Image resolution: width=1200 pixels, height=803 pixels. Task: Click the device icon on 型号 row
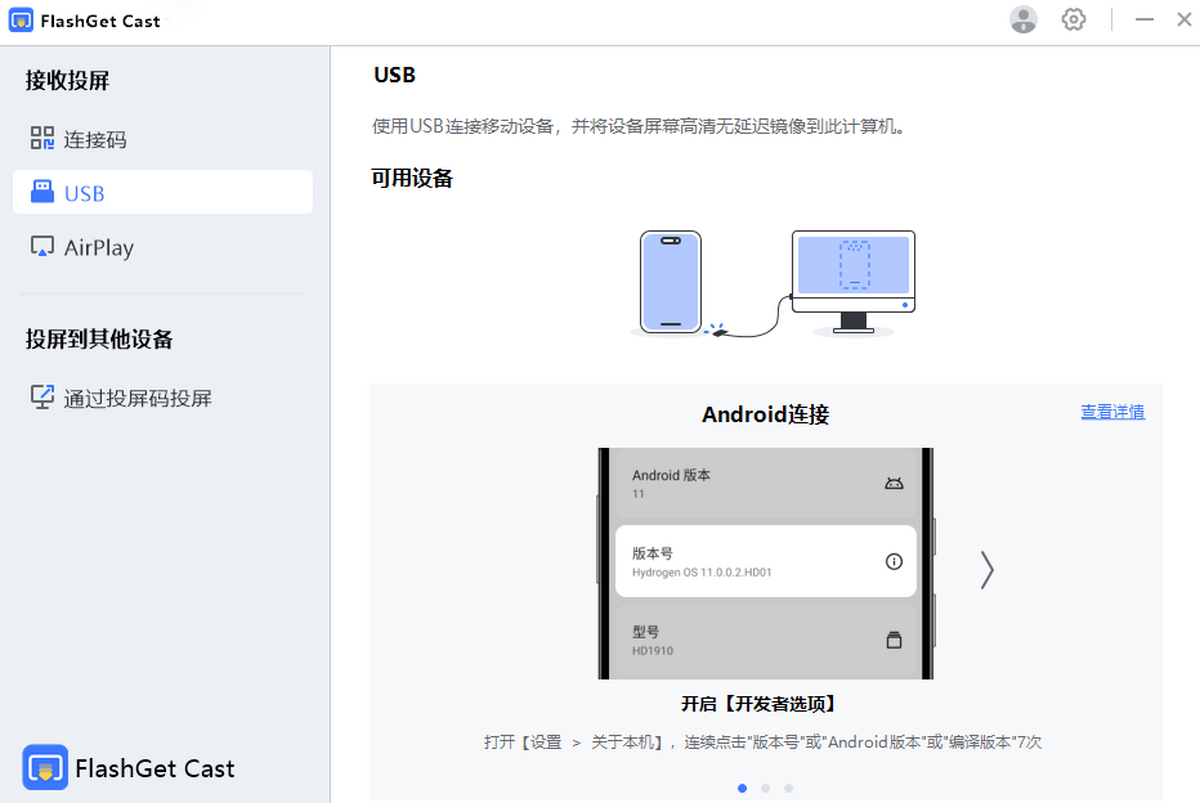pyautogui.click(x=894, y=640)
